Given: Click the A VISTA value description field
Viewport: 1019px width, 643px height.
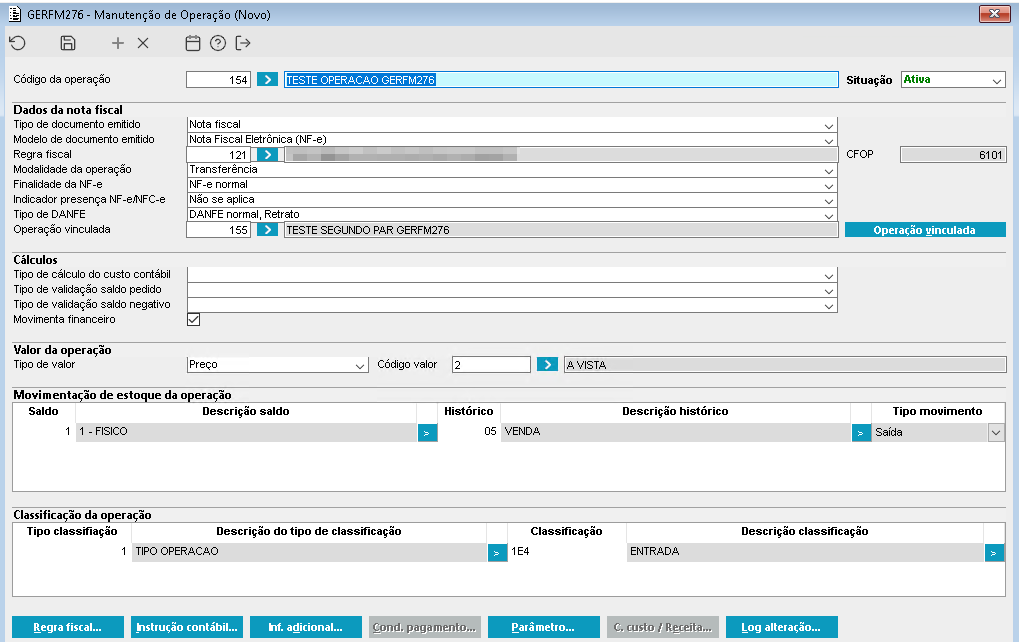Looking at the screenshot, I should (785, 365).
